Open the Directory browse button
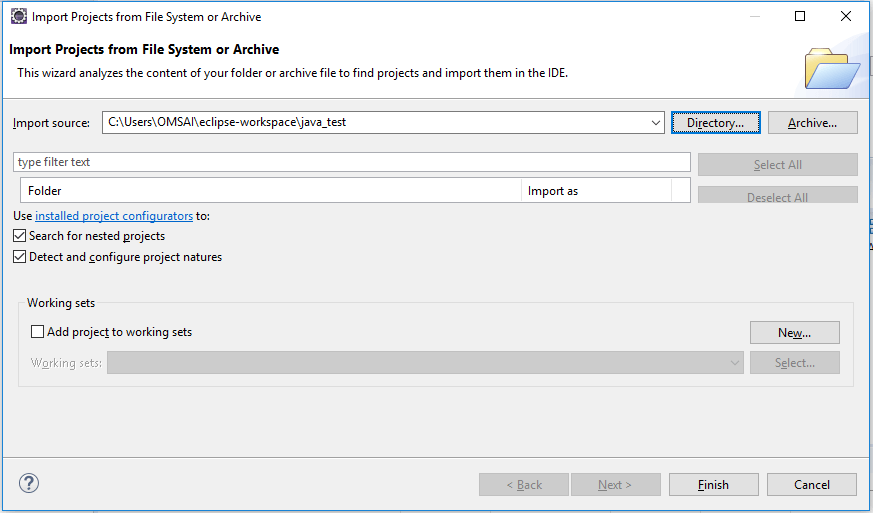 pos(715,123)
